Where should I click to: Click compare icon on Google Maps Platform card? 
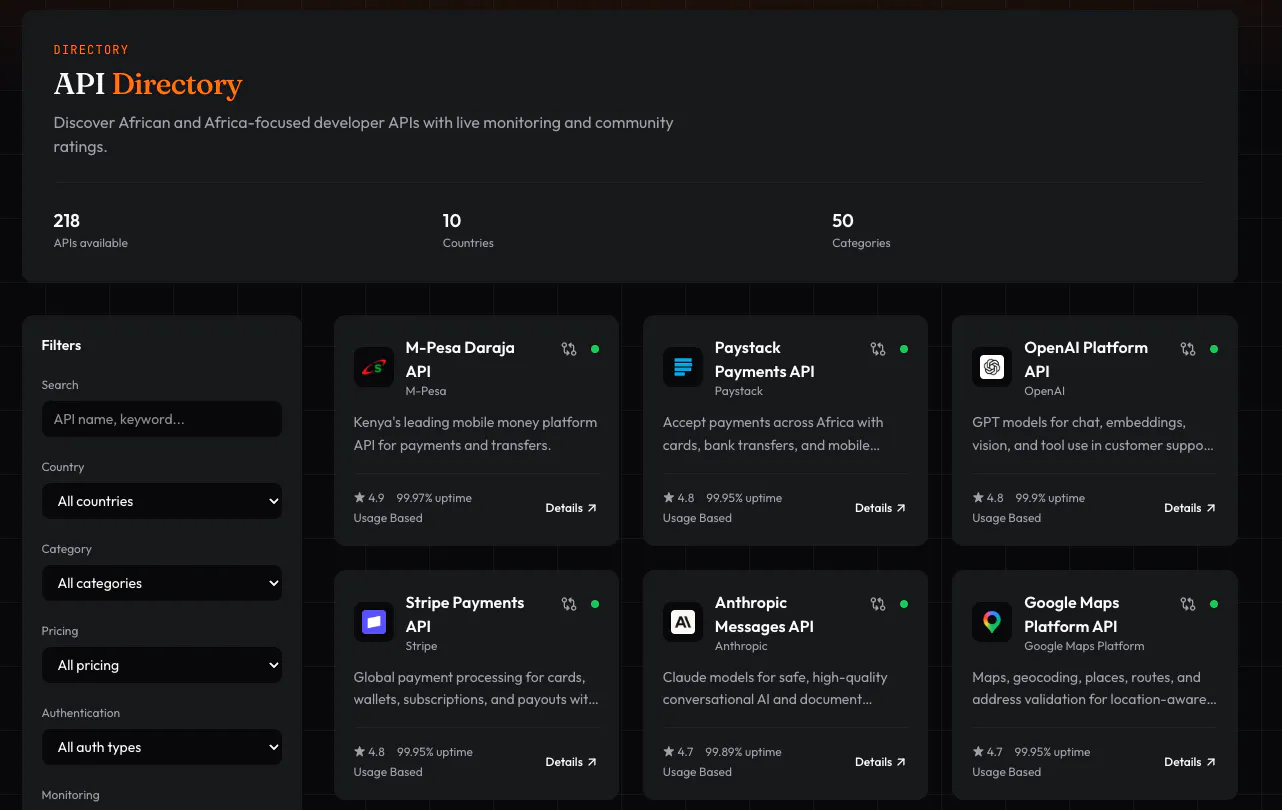(1188, 604)
